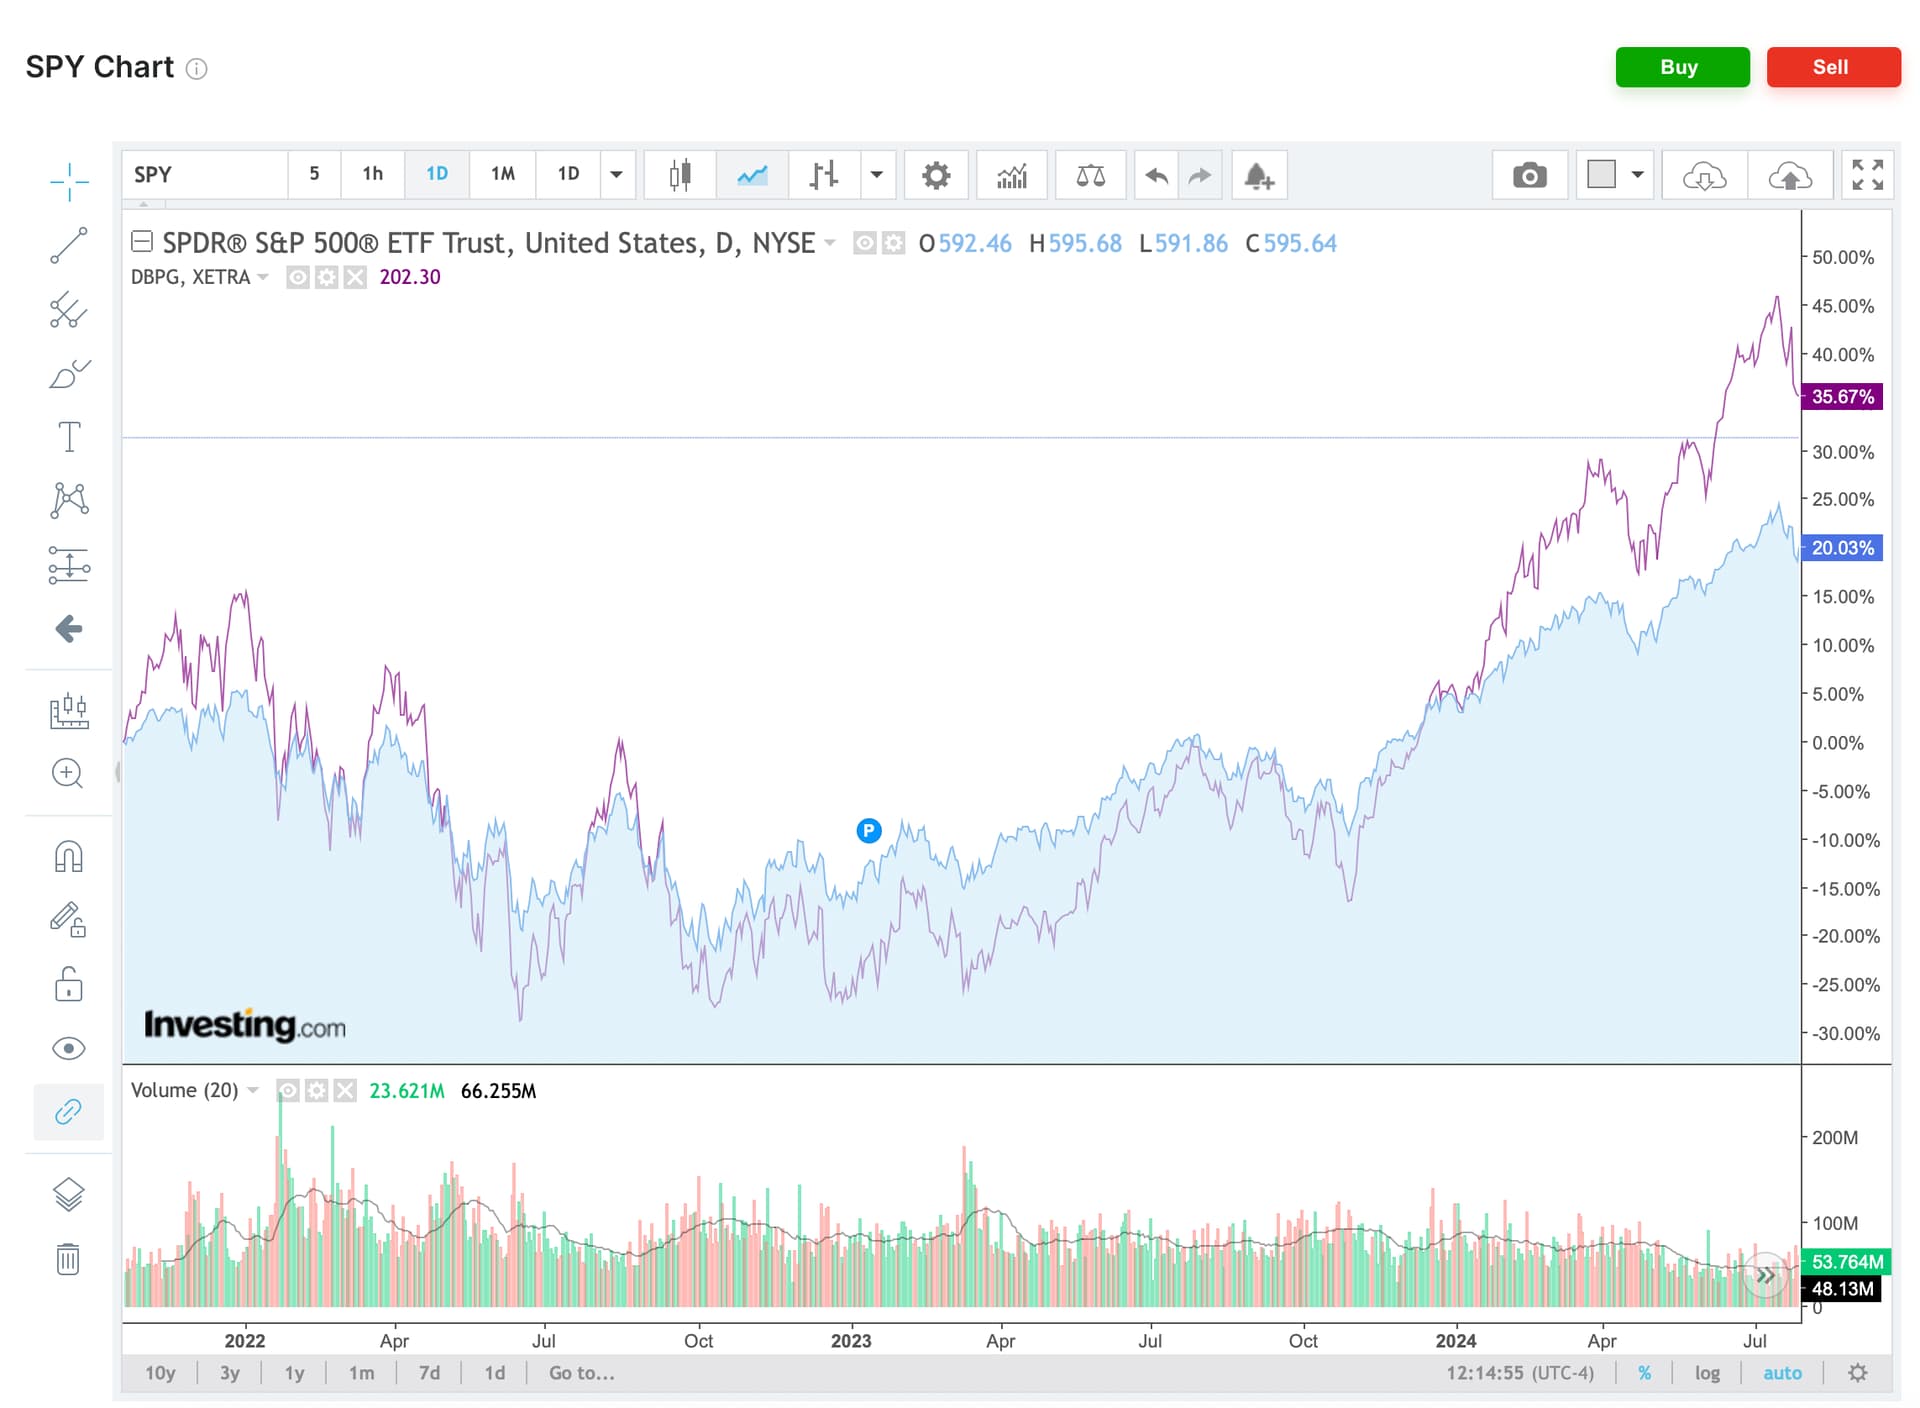
Task: Open the indicators dialog
Action: [x=1012, y=175]
